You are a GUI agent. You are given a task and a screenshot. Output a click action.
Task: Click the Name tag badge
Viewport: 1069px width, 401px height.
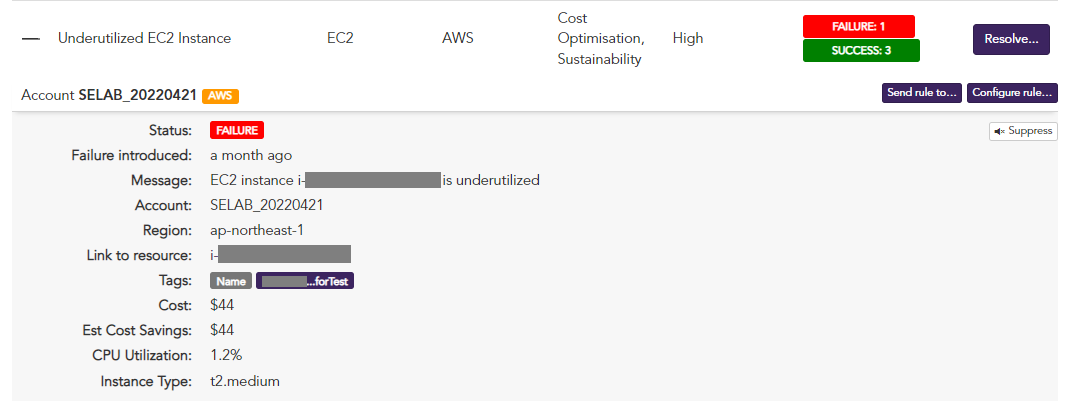click(231, 281)
